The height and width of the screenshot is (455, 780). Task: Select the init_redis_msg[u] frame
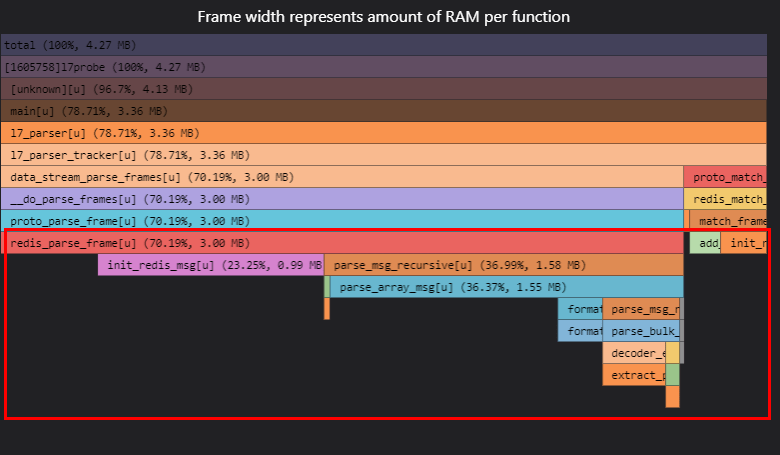[210, 265]
